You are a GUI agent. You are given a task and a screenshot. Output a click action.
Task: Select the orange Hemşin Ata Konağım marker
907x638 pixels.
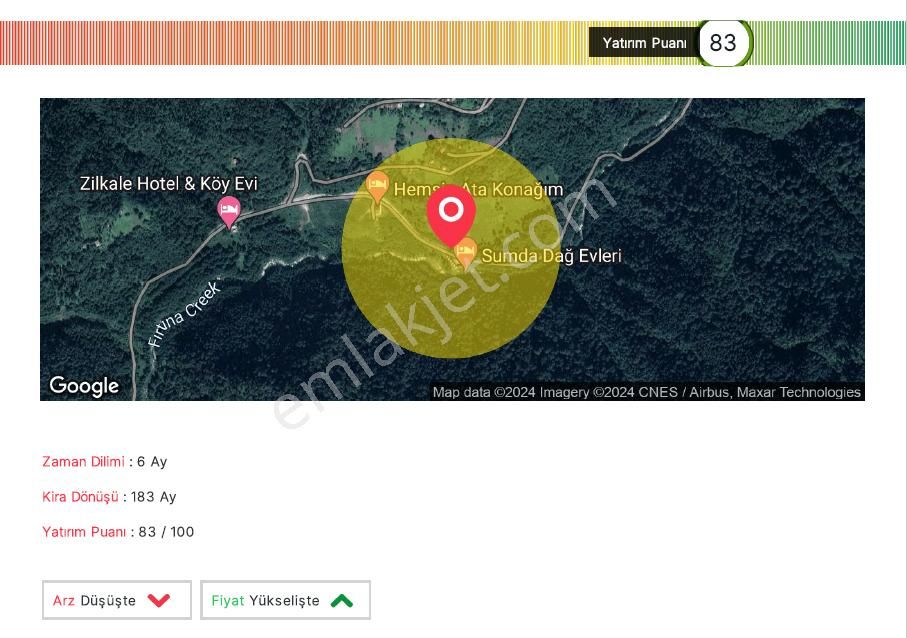pyautogui.click(x=377, y=185)
